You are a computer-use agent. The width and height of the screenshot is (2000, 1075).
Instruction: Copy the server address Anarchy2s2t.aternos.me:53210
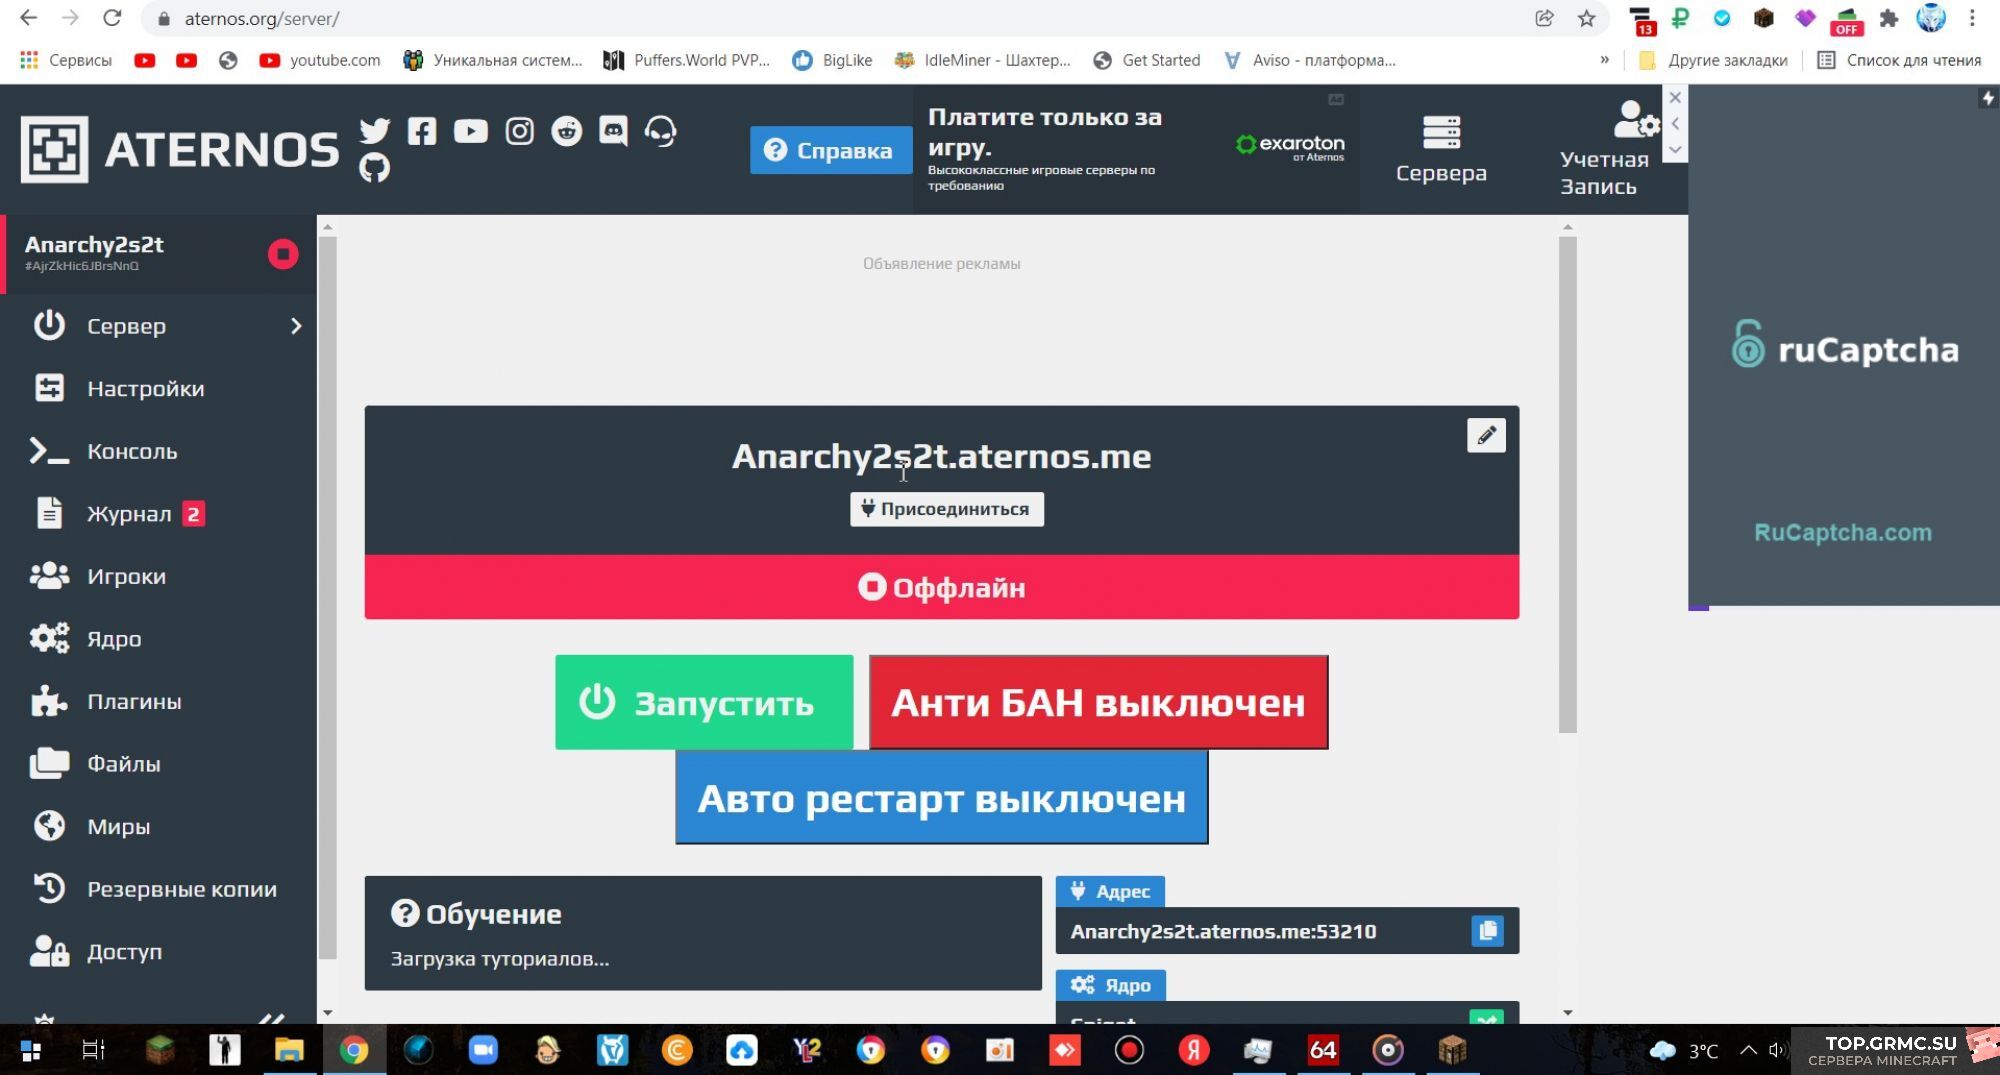coord(1487,931)
